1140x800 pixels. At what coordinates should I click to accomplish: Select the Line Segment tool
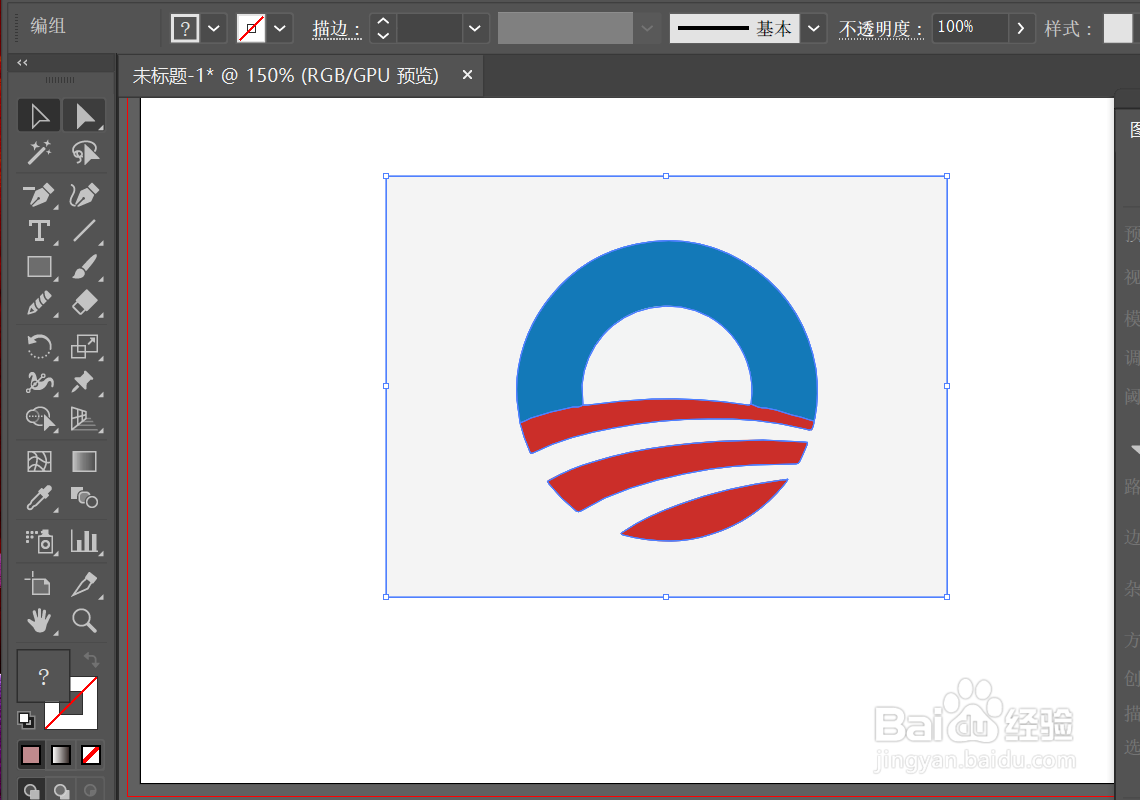(84, 231)
